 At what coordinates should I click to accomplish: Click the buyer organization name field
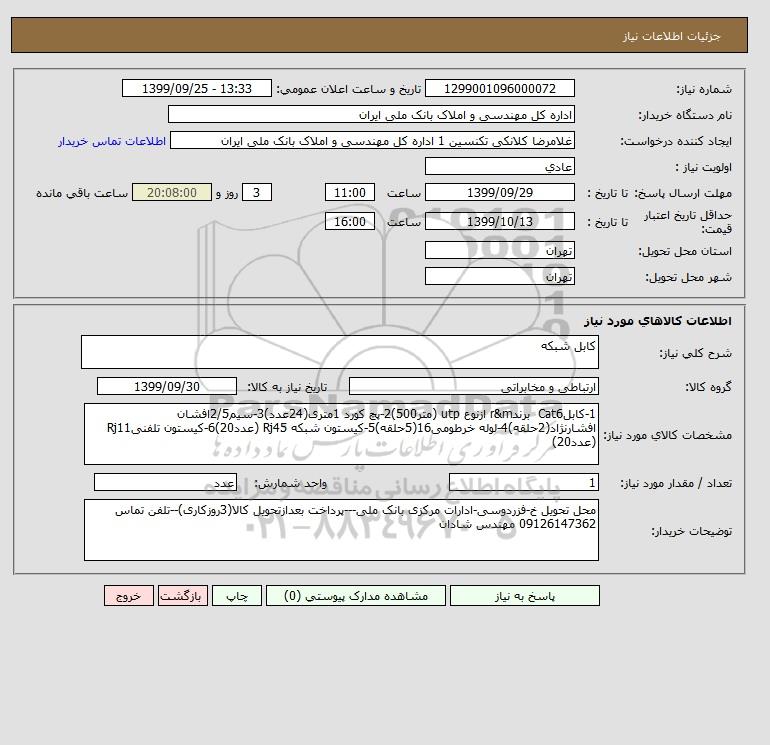371,114
